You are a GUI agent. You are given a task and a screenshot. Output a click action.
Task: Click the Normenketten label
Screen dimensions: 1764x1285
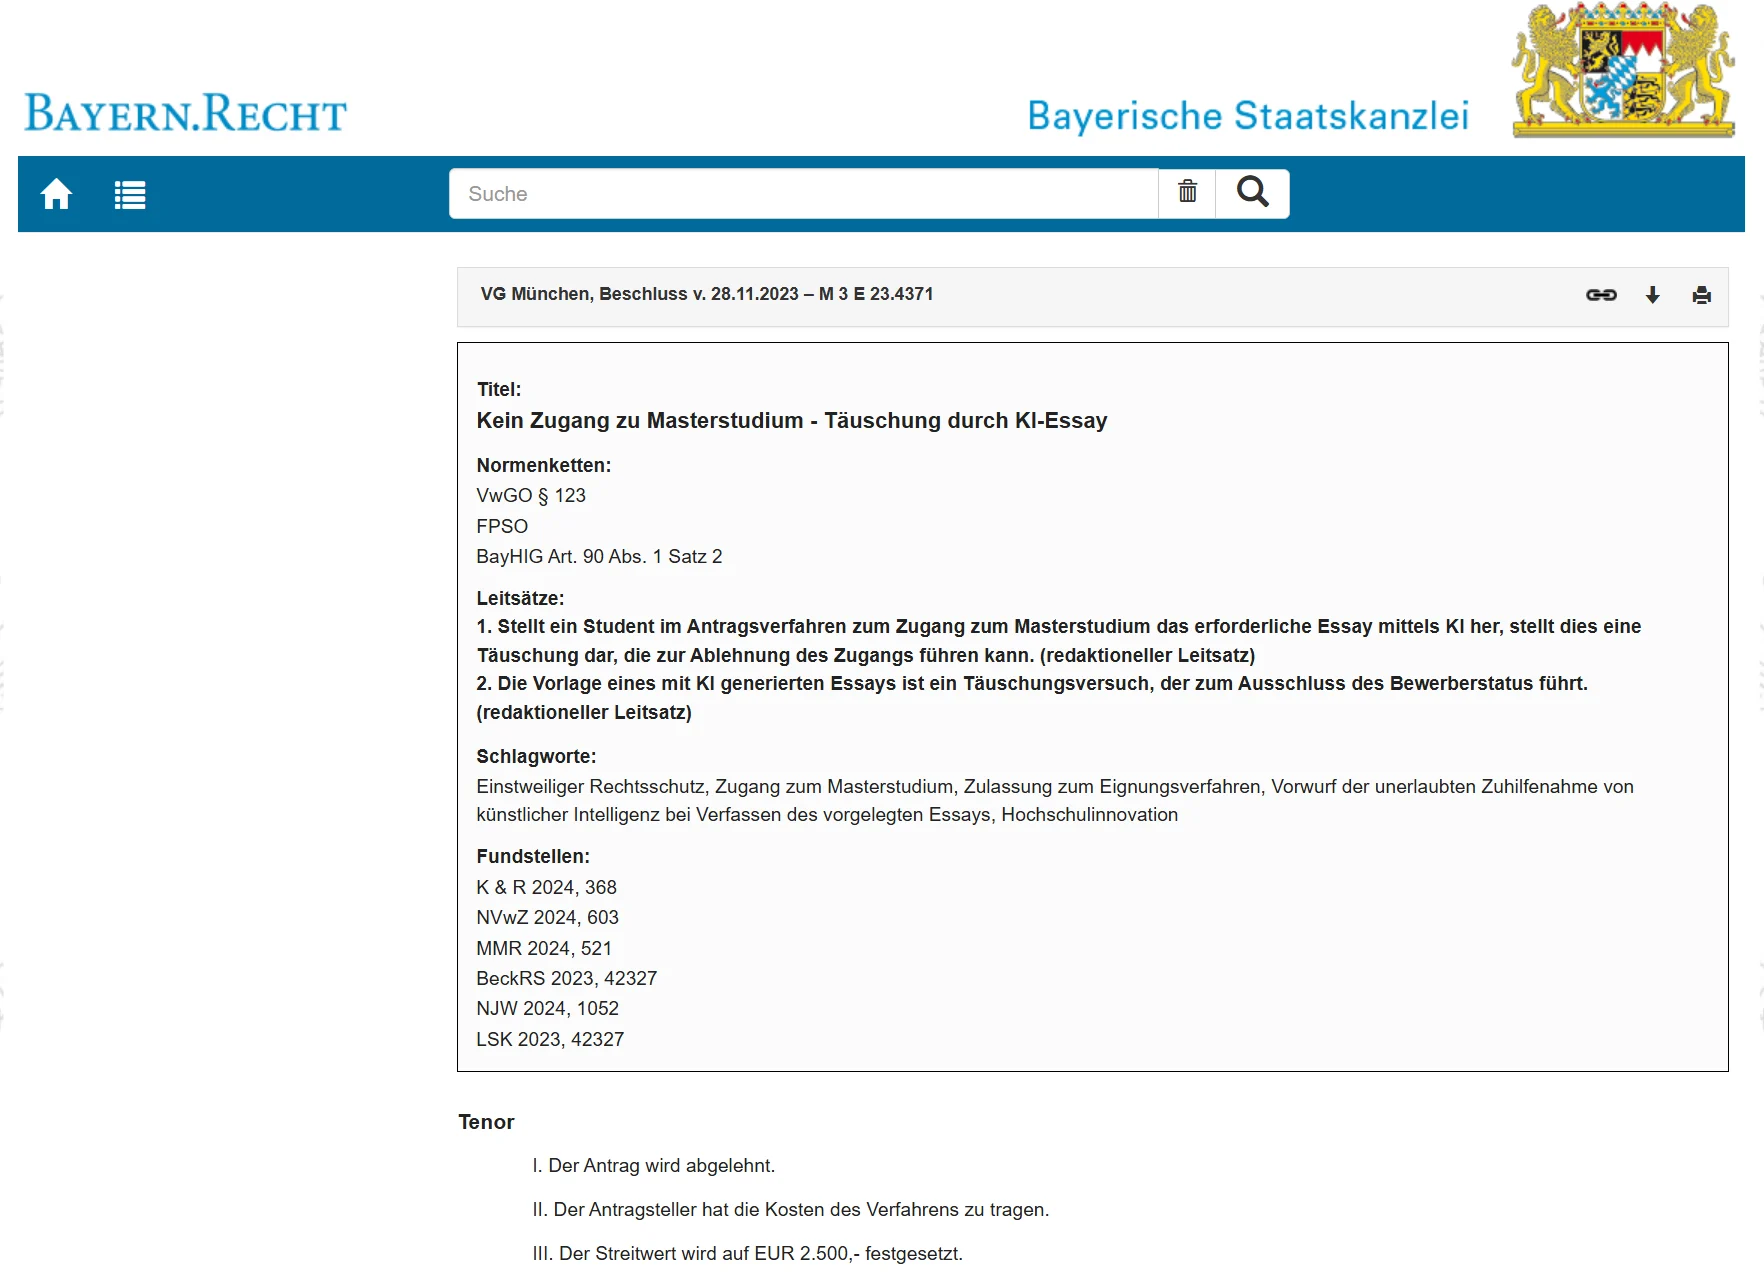click(543, 466)
